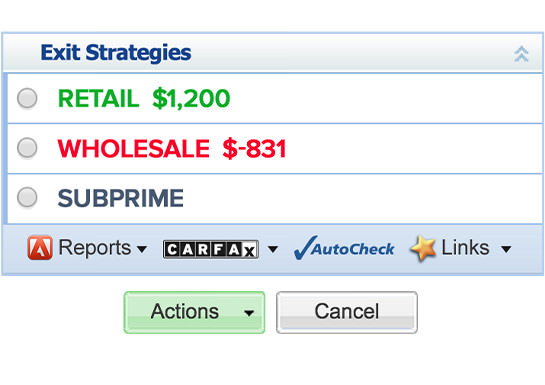
Task: Select the RETAIL radio button
Action: 27,98
